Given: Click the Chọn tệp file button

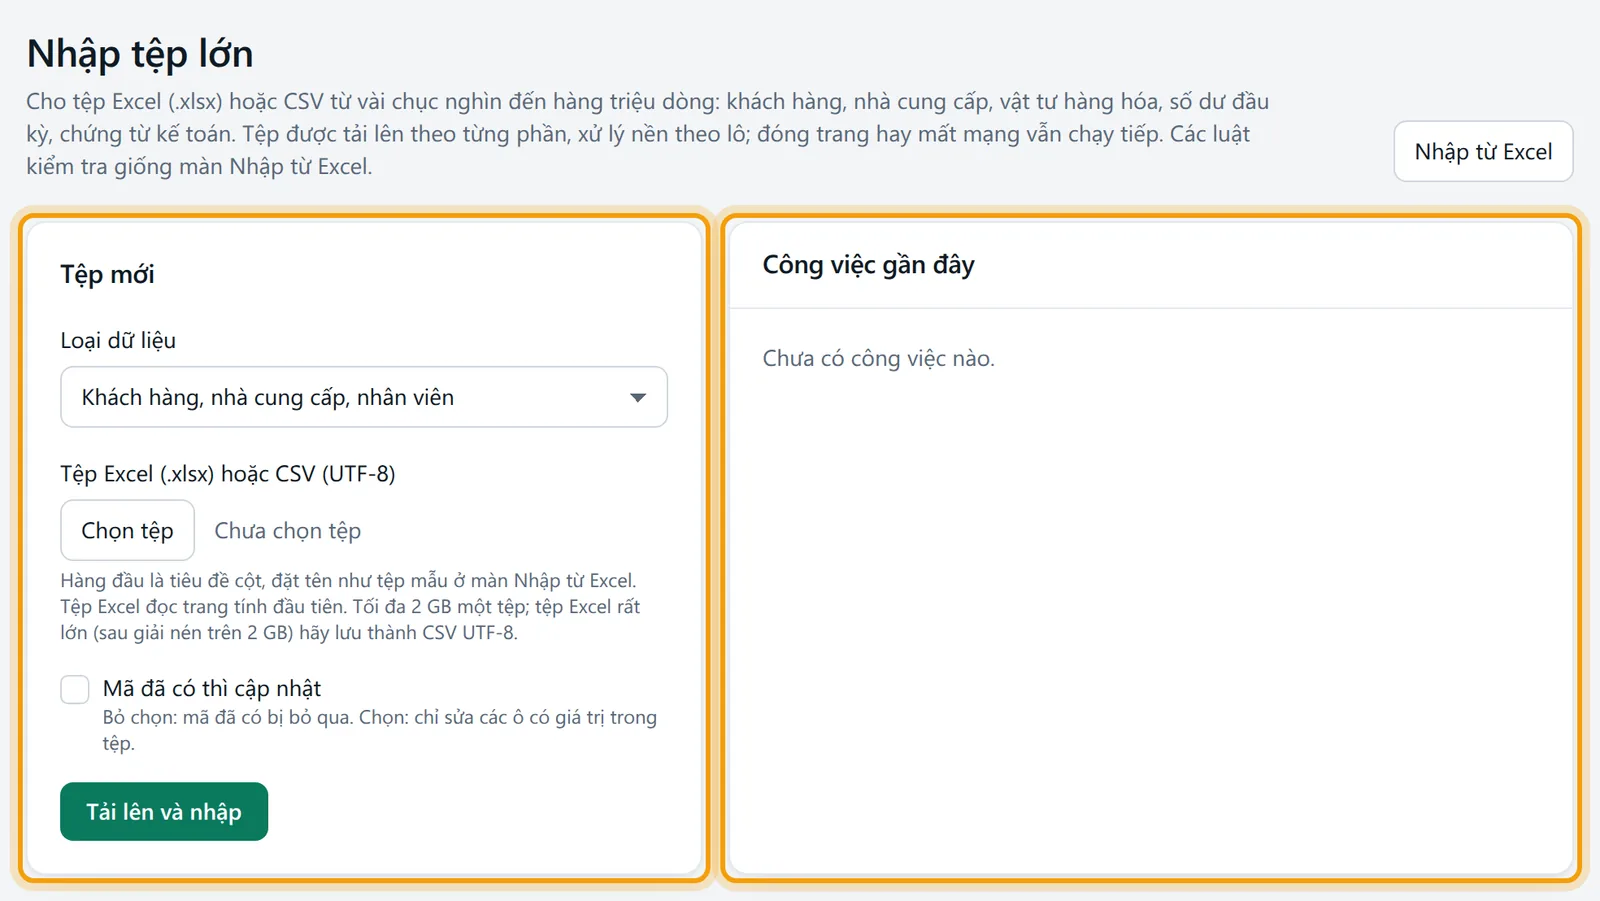Looking at the screenshot, I should point(127,530).
